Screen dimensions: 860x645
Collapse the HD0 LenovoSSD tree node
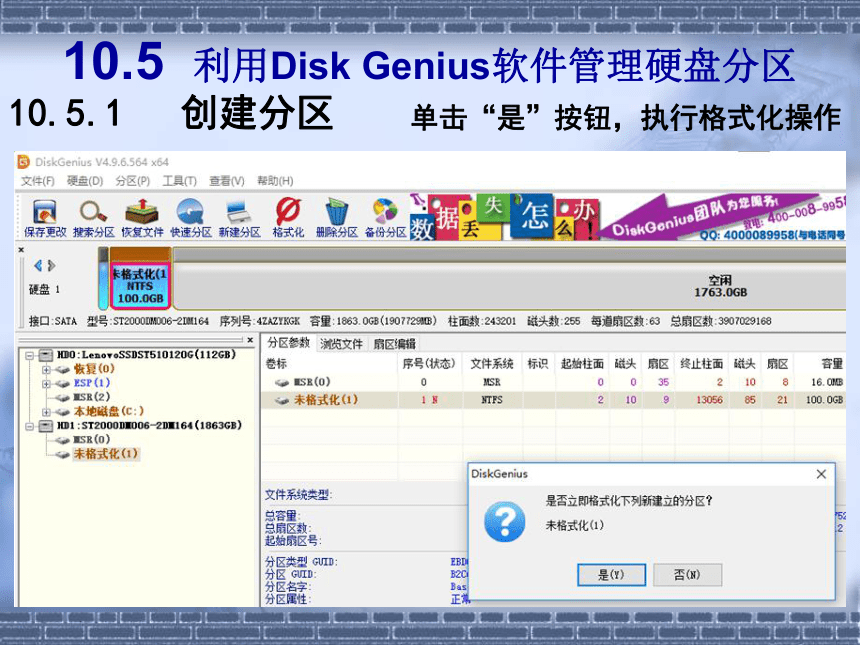tap(30, 355)
